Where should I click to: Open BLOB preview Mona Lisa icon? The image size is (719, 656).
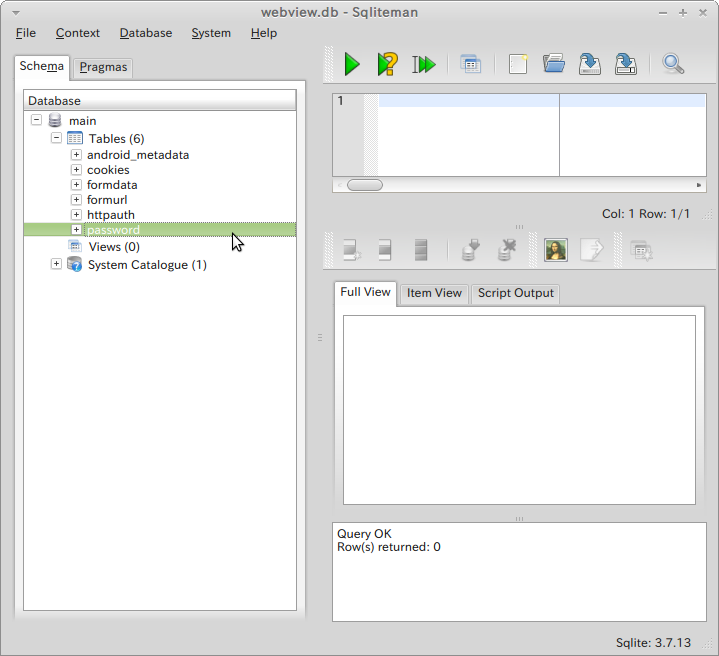coord(556,250)
